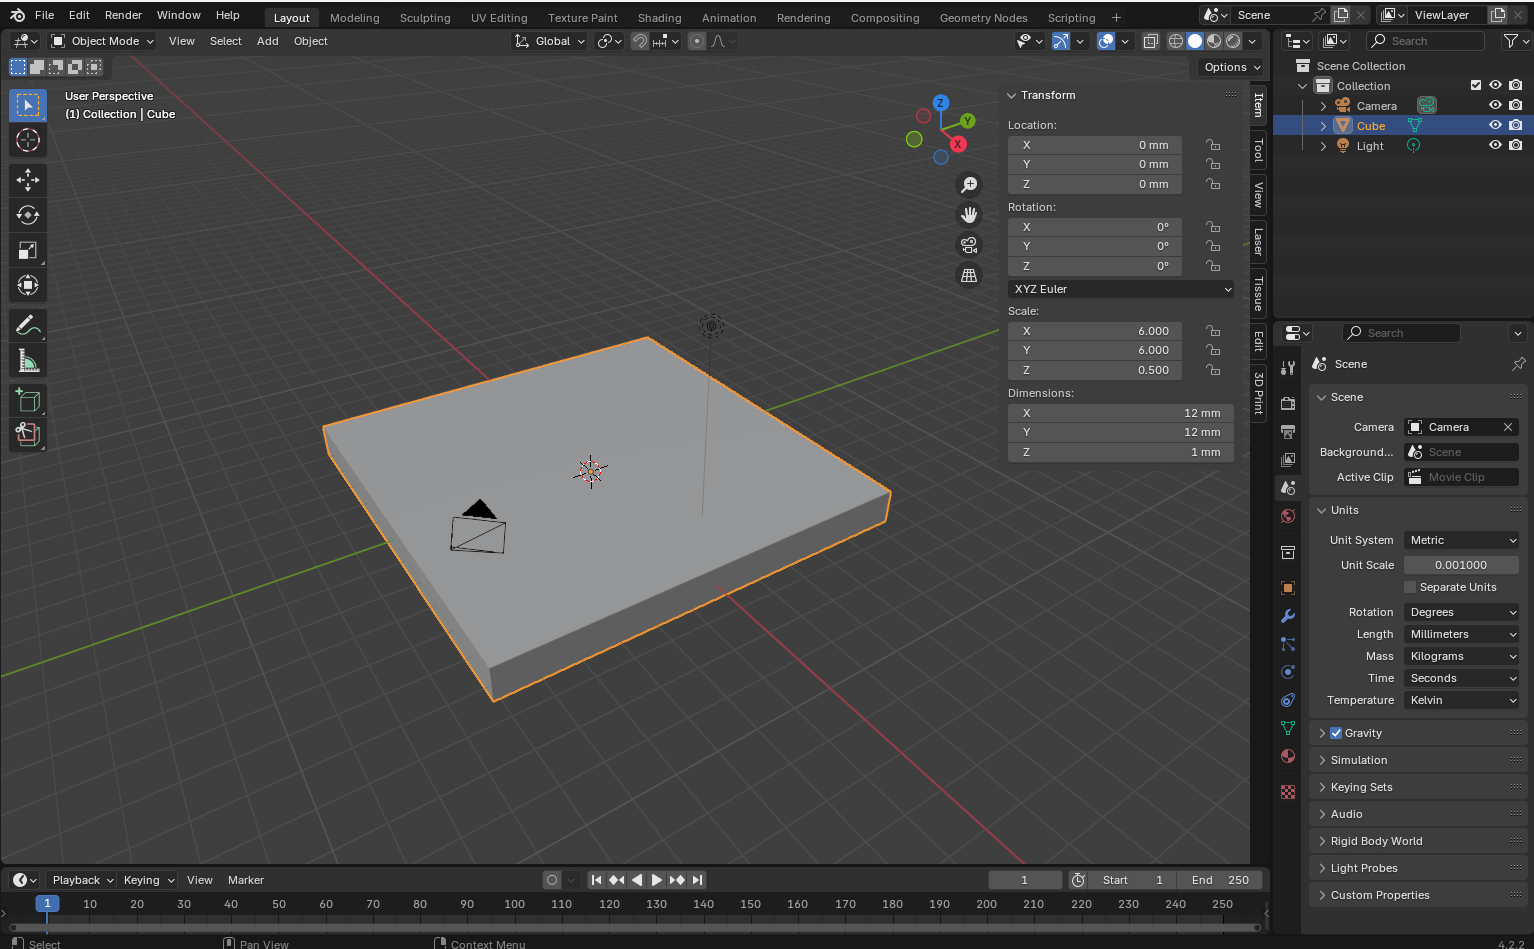The height and width of the screenshot is (949, 1534).
Task: Open the Modifiers properties tab icon
Action: point(1288,616)
